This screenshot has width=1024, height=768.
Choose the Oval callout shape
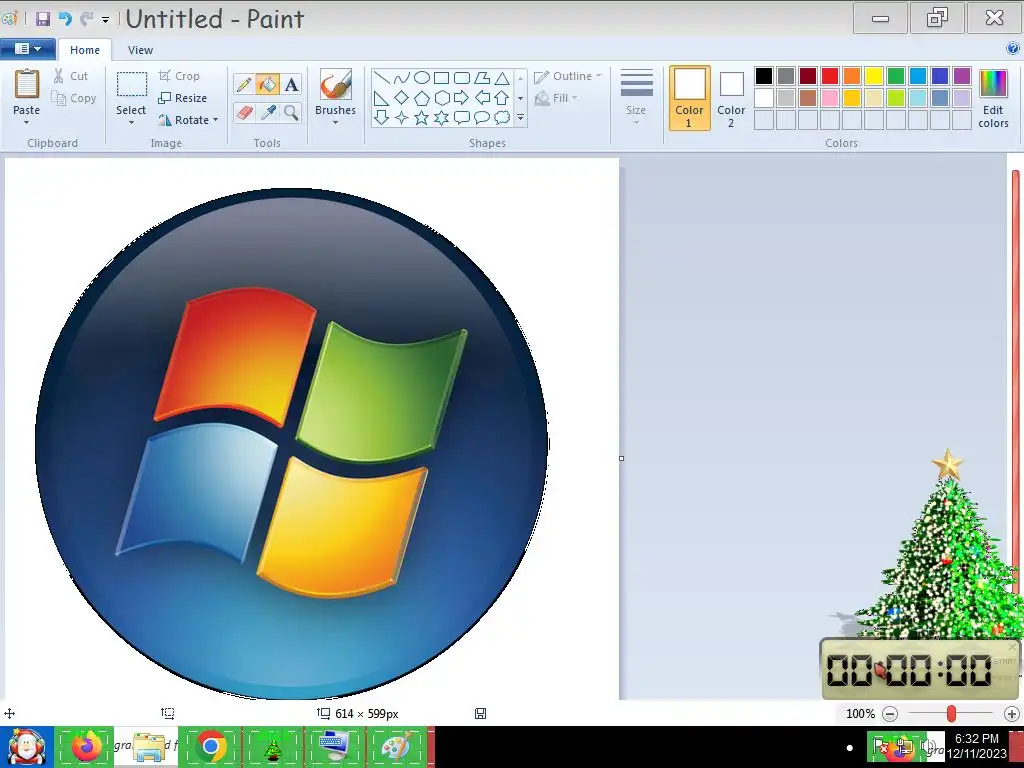[x=482, y=118]
